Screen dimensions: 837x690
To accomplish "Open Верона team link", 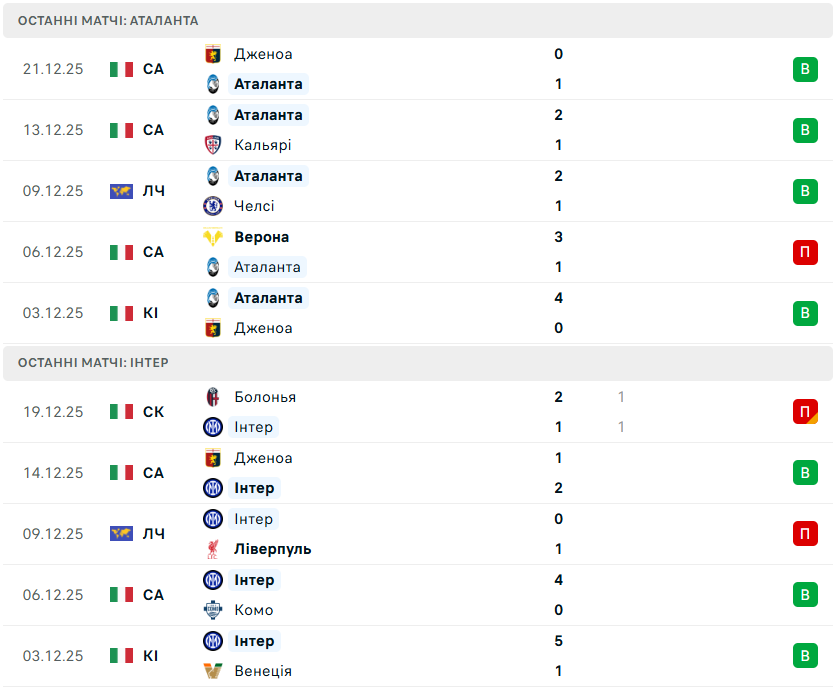I will (261, 237).
